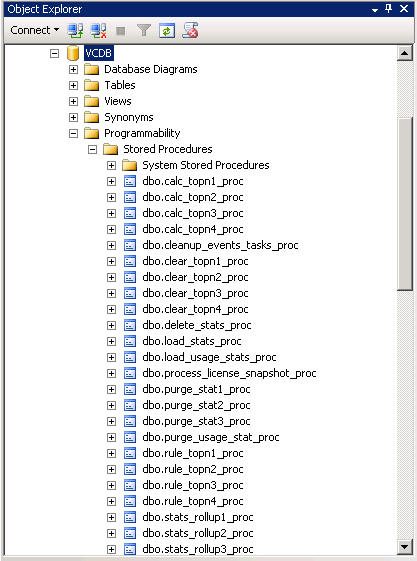Select the VCDB database cylinder icon

tap(73, 53)
